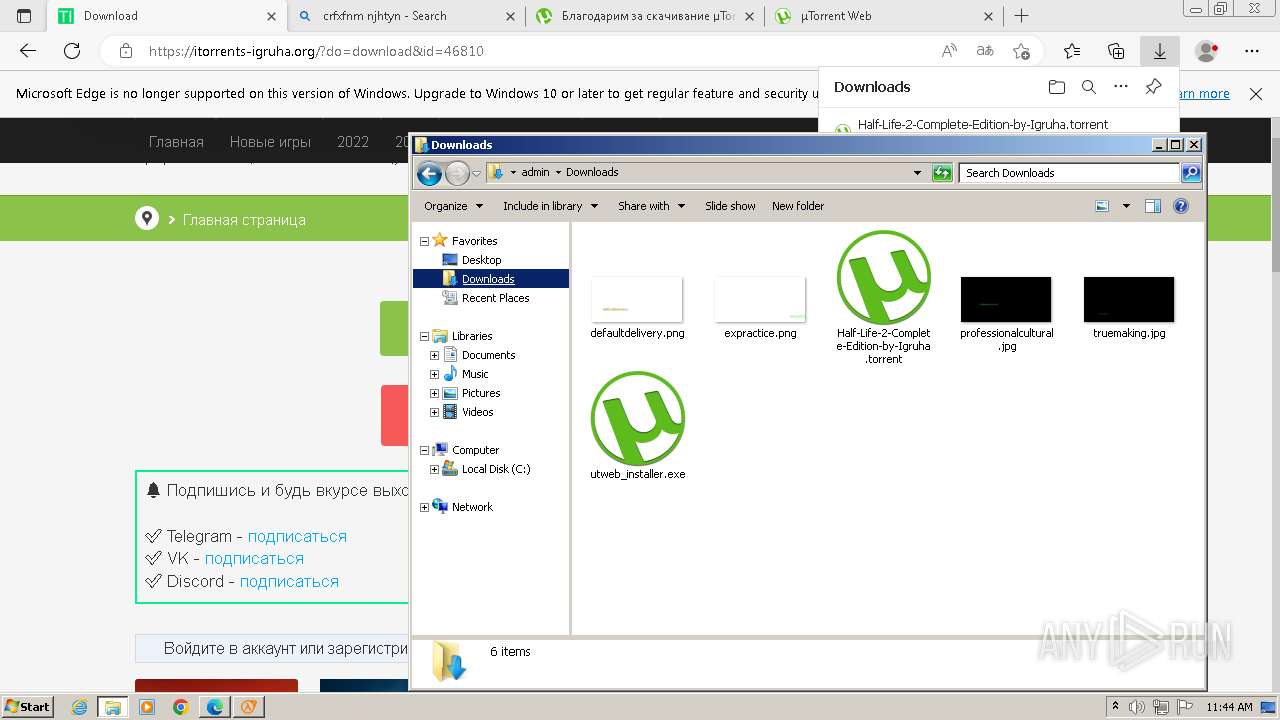Screen dimensions: 1280x720
Task: Expand the Local Disk (C:) node
Action: pyautogui.click(x=434, y=469)
